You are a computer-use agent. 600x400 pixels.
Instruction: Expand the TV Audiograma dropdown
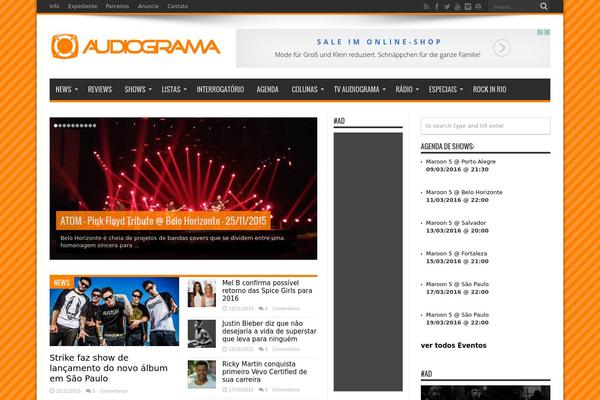359,89
